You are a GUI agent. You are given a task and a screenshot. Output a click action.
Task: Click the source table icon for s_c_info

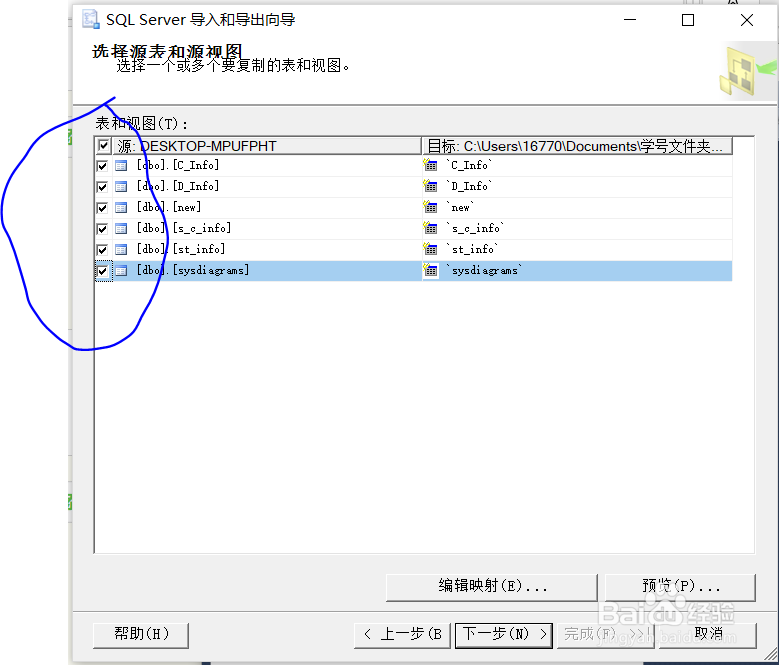click(121, 228)
